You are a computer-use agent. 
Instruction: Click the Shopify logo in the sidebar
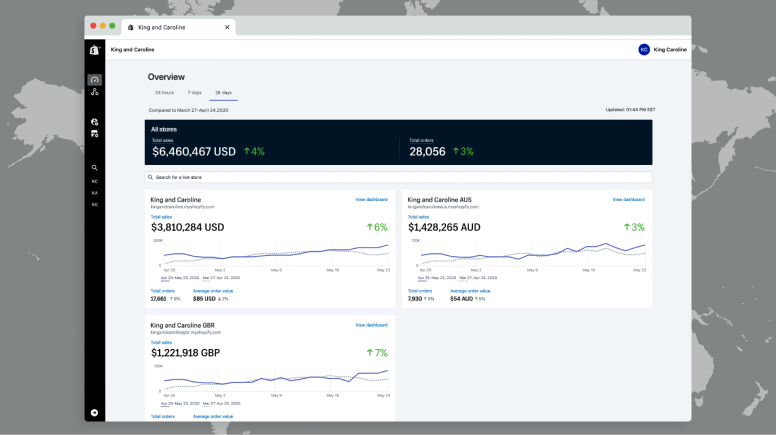tap(95, 49)
